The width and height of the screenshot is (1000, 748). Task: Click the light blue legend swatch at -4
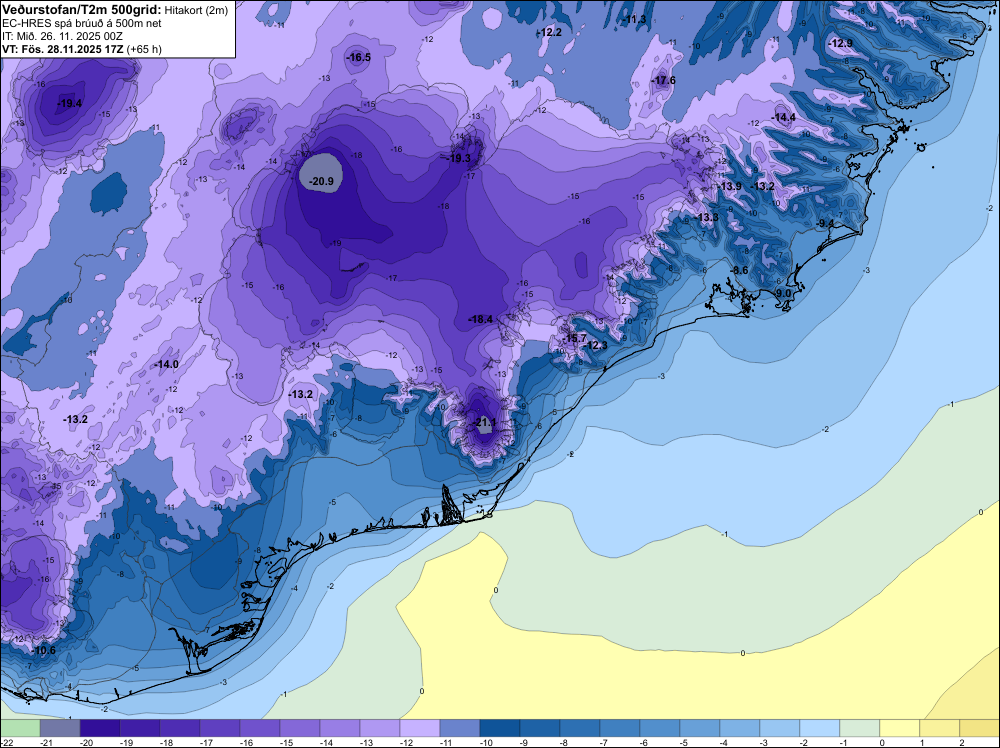[x=740, y=728]
